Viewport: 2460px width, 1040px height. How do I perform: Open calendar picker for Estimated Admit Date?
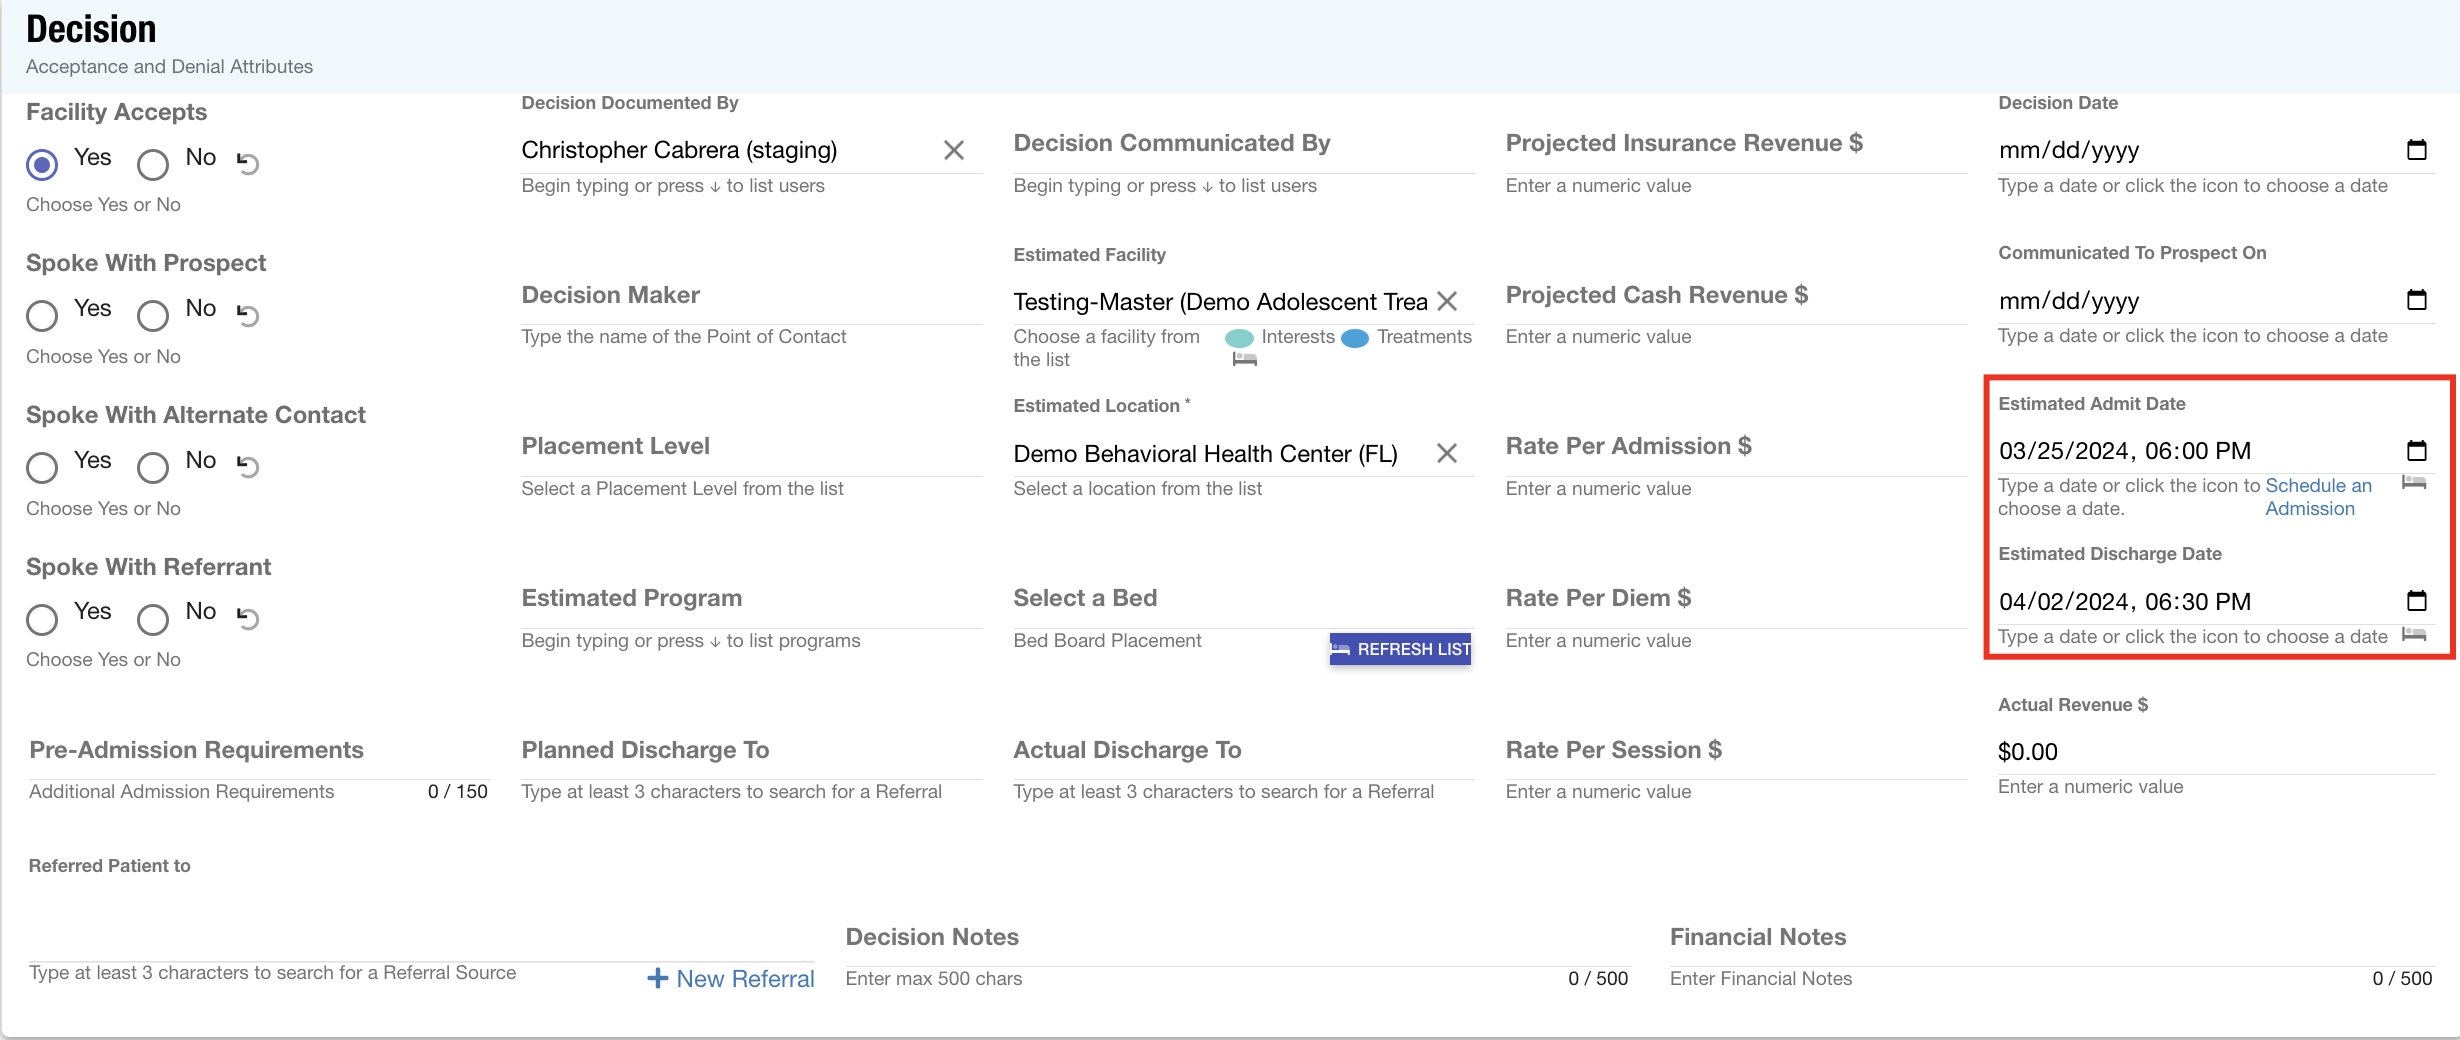click(x=2416, y=451)
